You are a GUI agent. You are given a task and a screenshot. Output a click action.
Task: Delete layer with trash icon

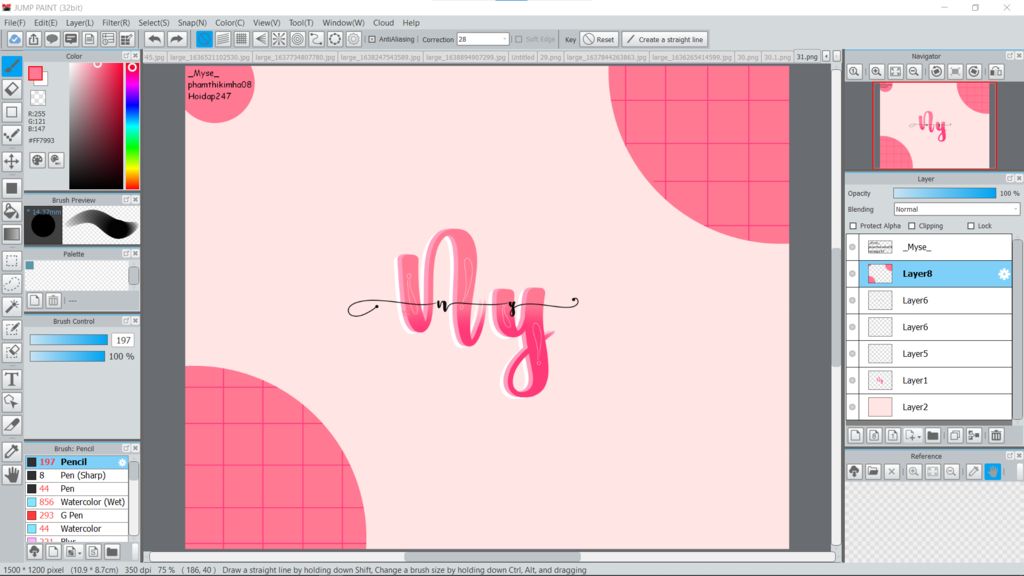[996, 436]
